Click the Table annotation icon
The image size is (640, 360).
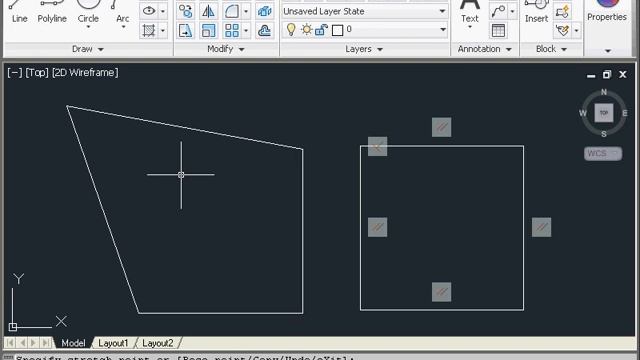coord(498,31)
